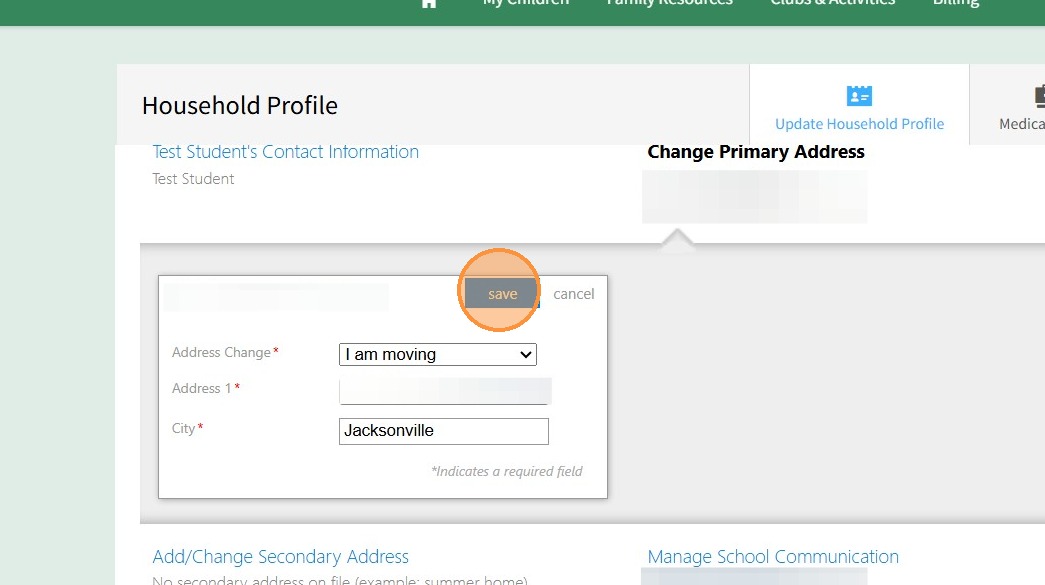Open Add/Change Secondary Address link
Image resolution: width=1045 pixels, height=585 pixels.
[x=280, y=557]
